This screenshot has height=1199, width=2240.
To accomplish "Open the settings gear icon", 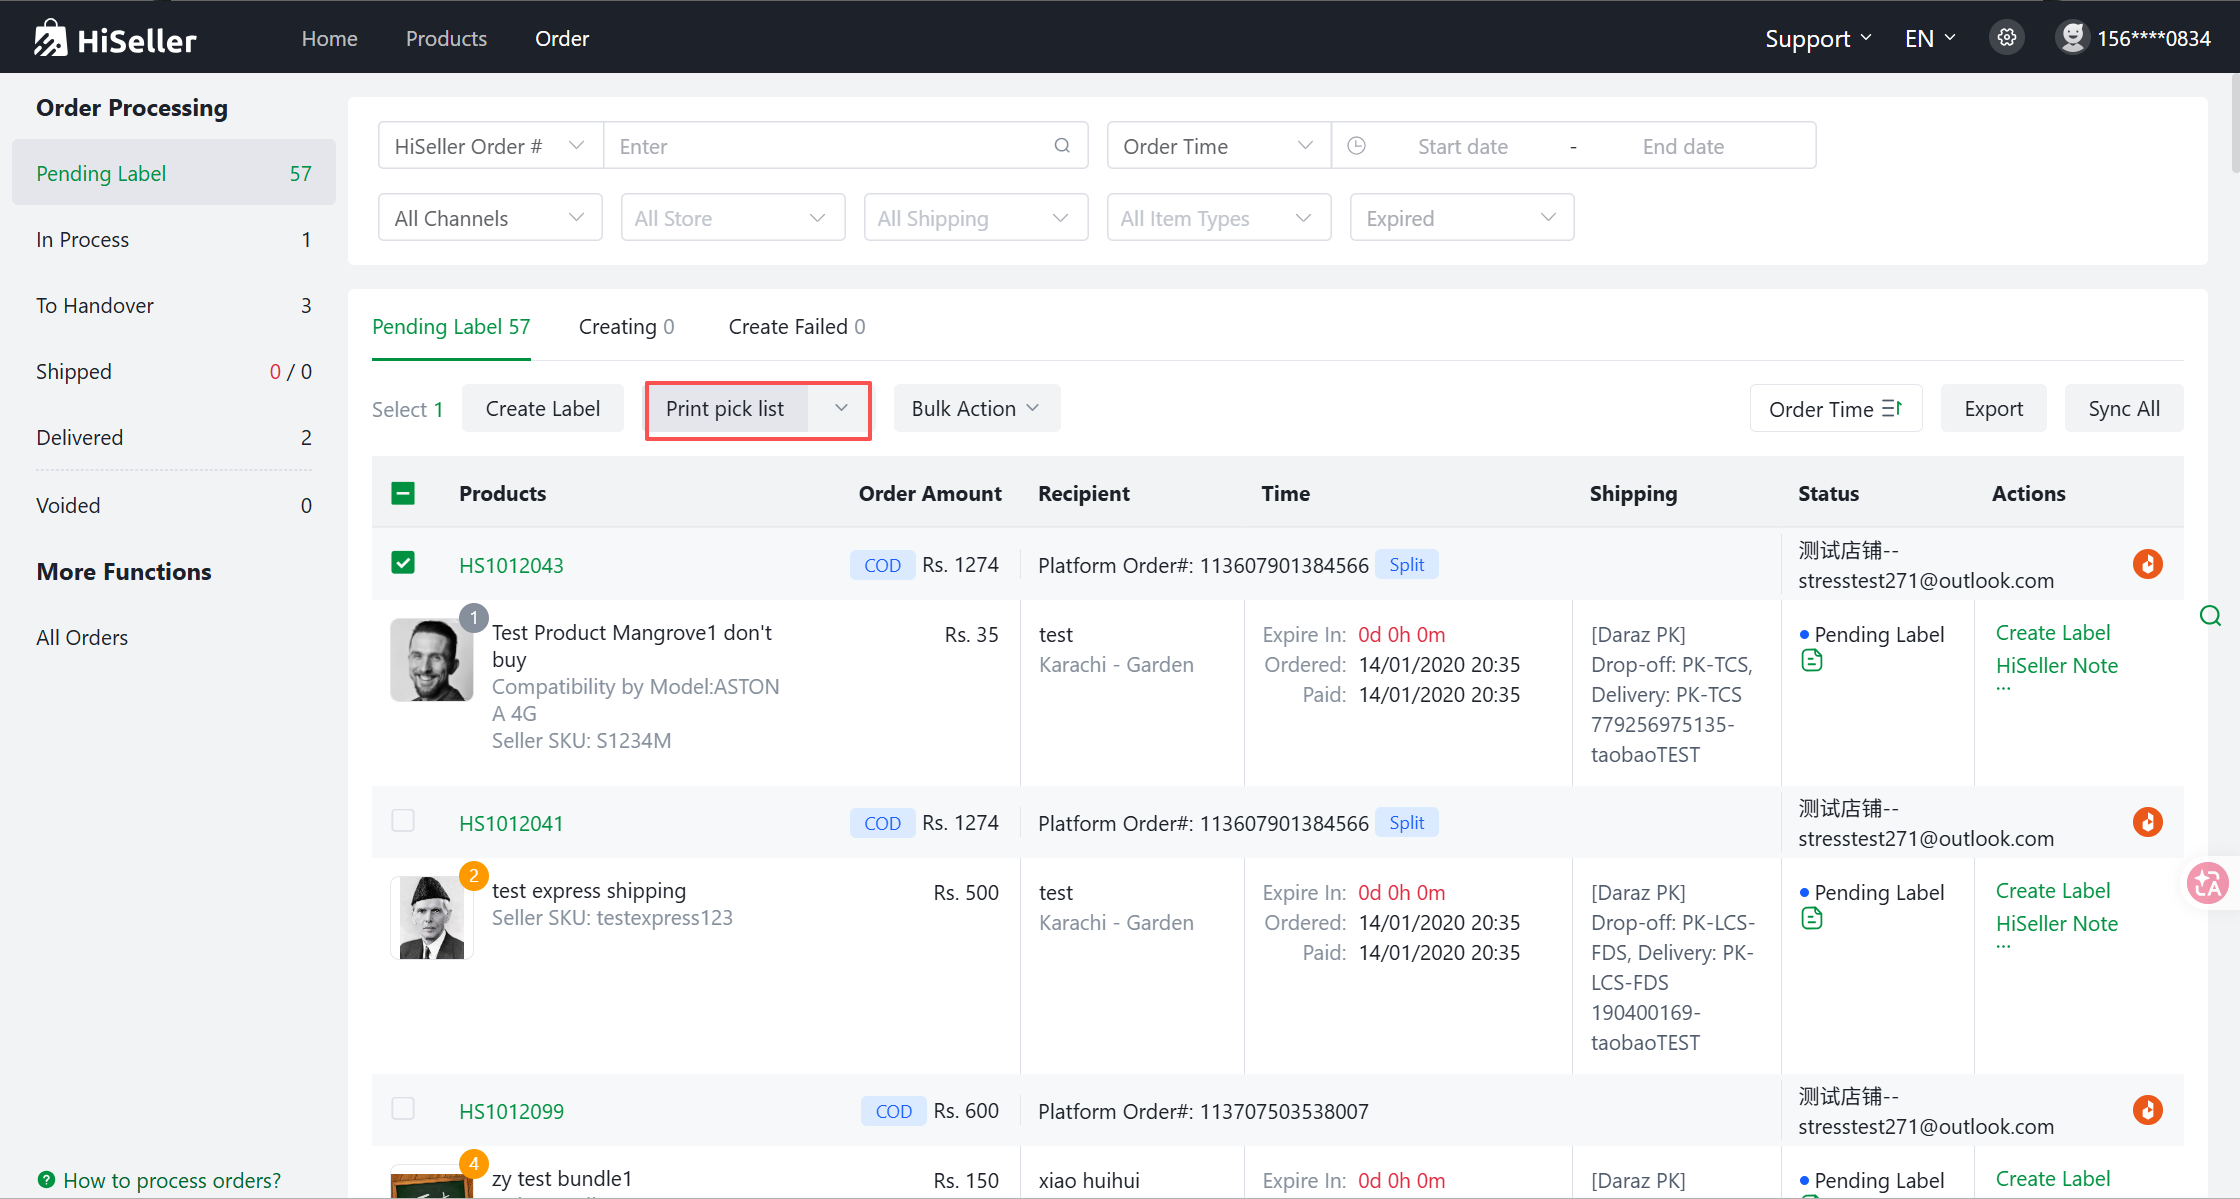I will tap(2006, 38).
